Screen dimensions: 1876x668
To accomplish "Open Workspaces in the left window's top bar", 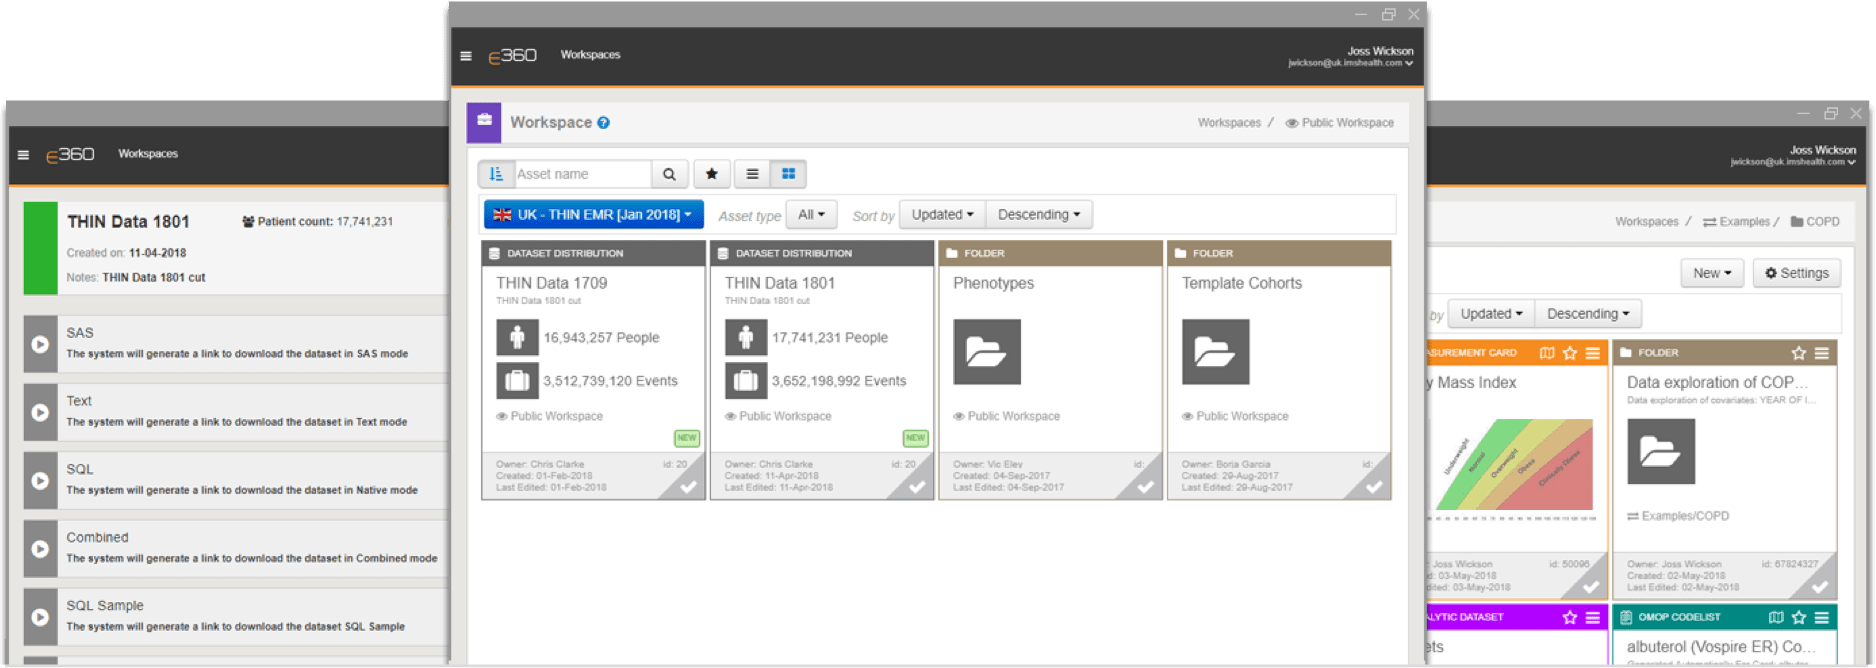I will [x=148, y=154].
